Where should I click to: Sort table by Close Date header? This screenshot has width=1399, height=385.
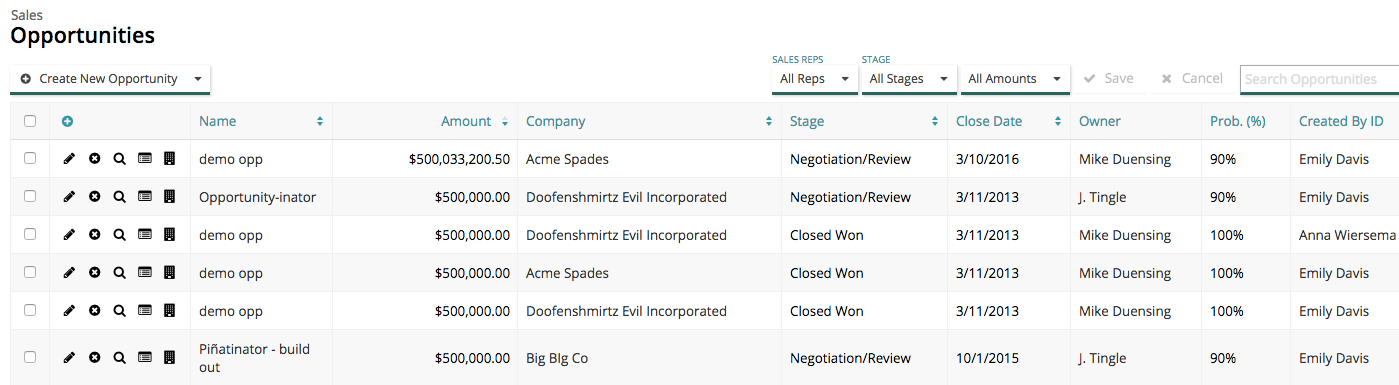pyautogui.click(x=1007, y=121)
